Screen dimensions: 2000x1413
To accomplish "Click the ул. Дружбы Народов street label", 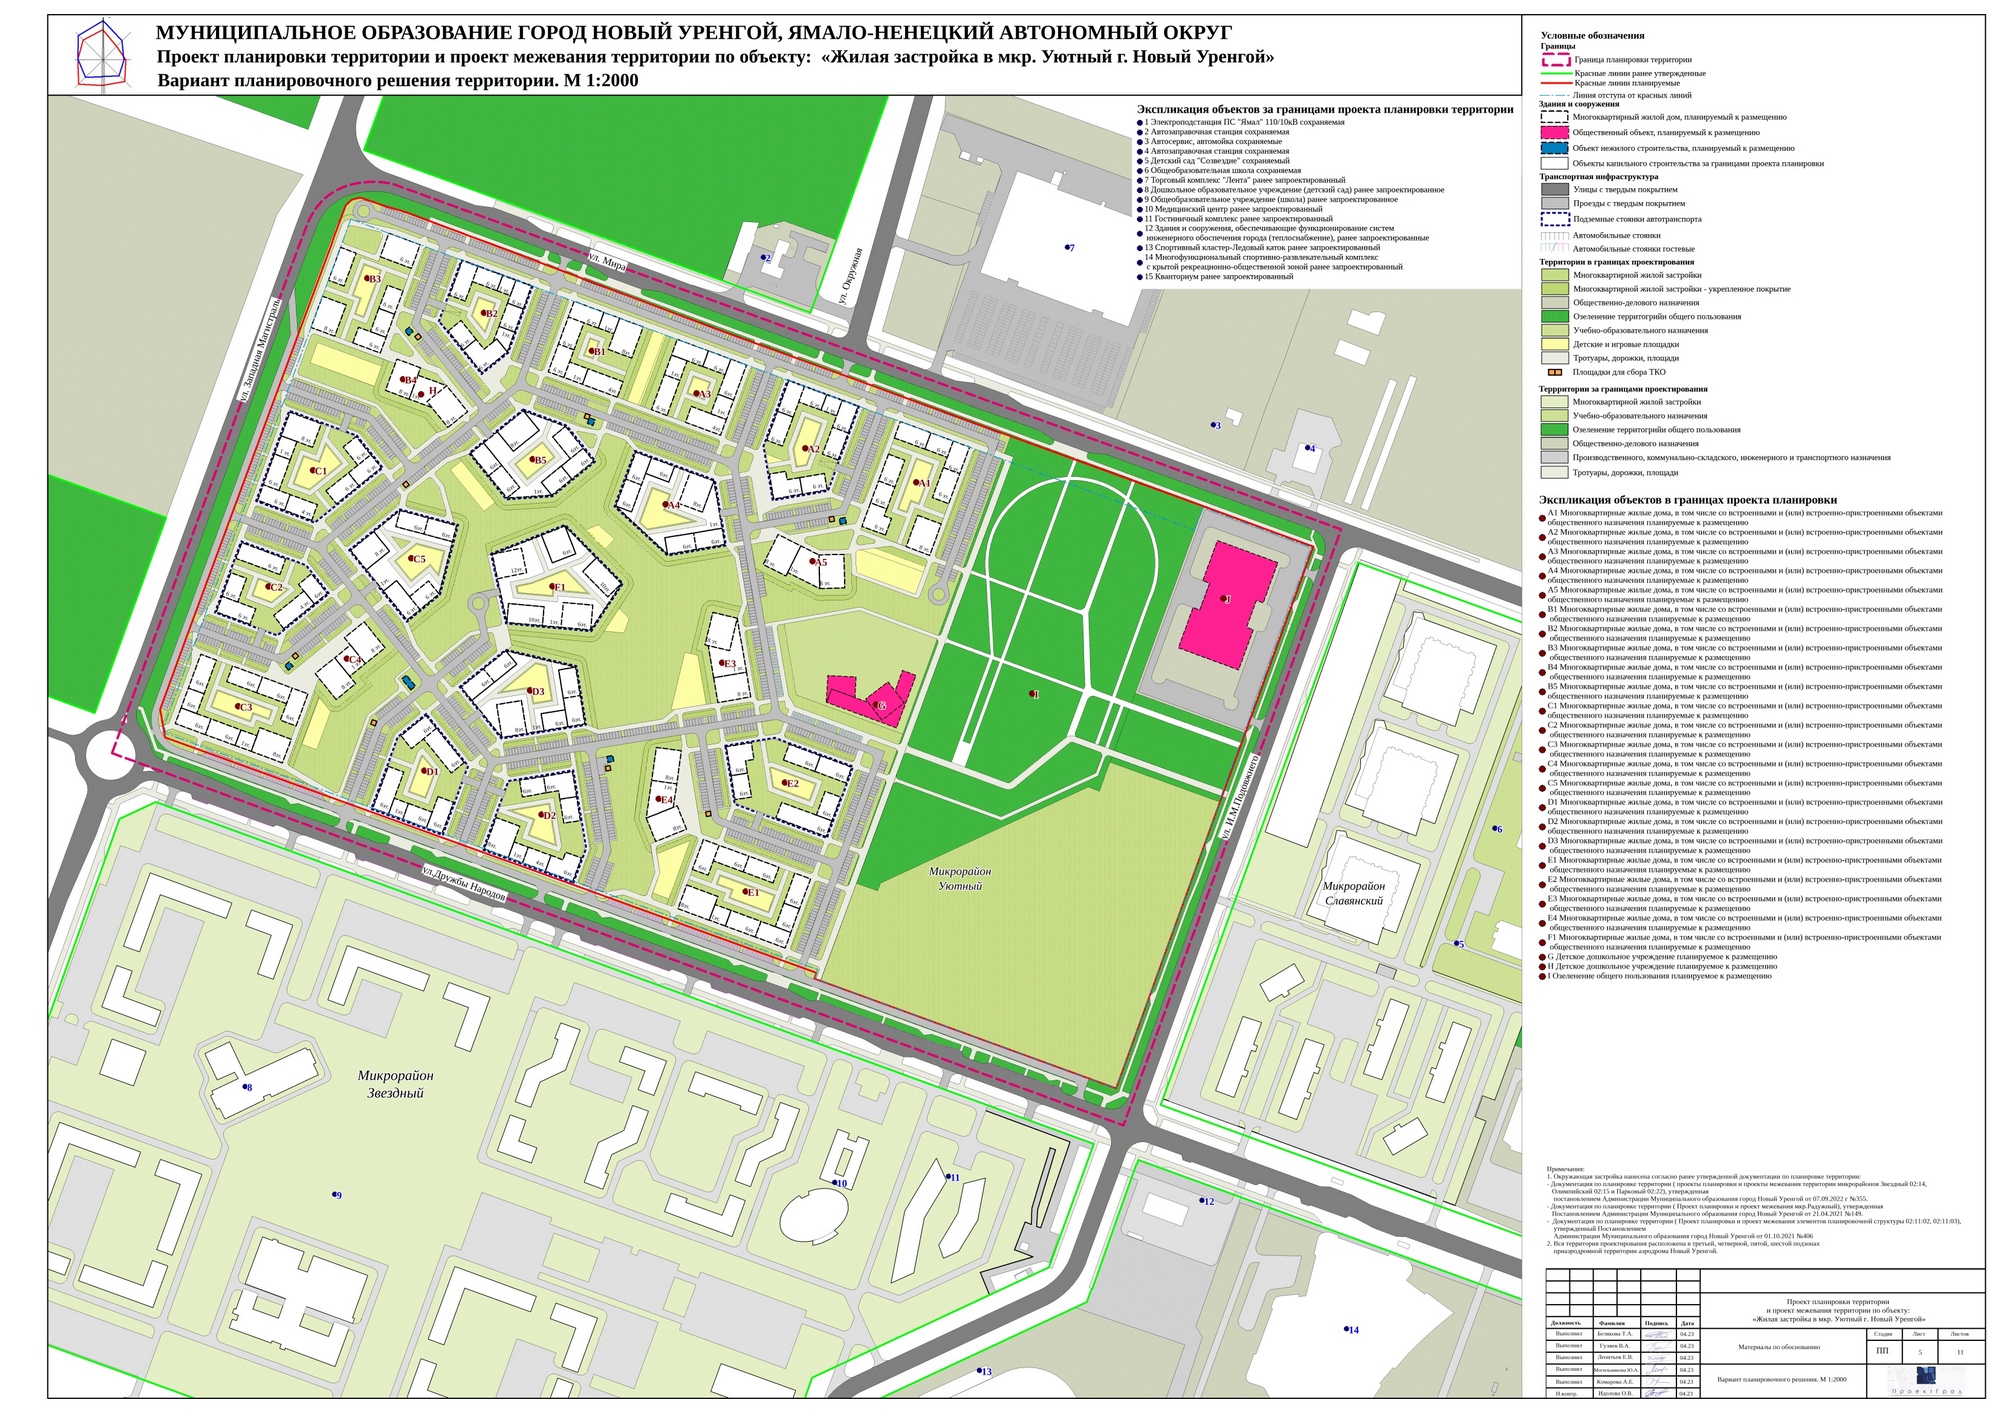I will pyautogui.click(x=464, y=884).
